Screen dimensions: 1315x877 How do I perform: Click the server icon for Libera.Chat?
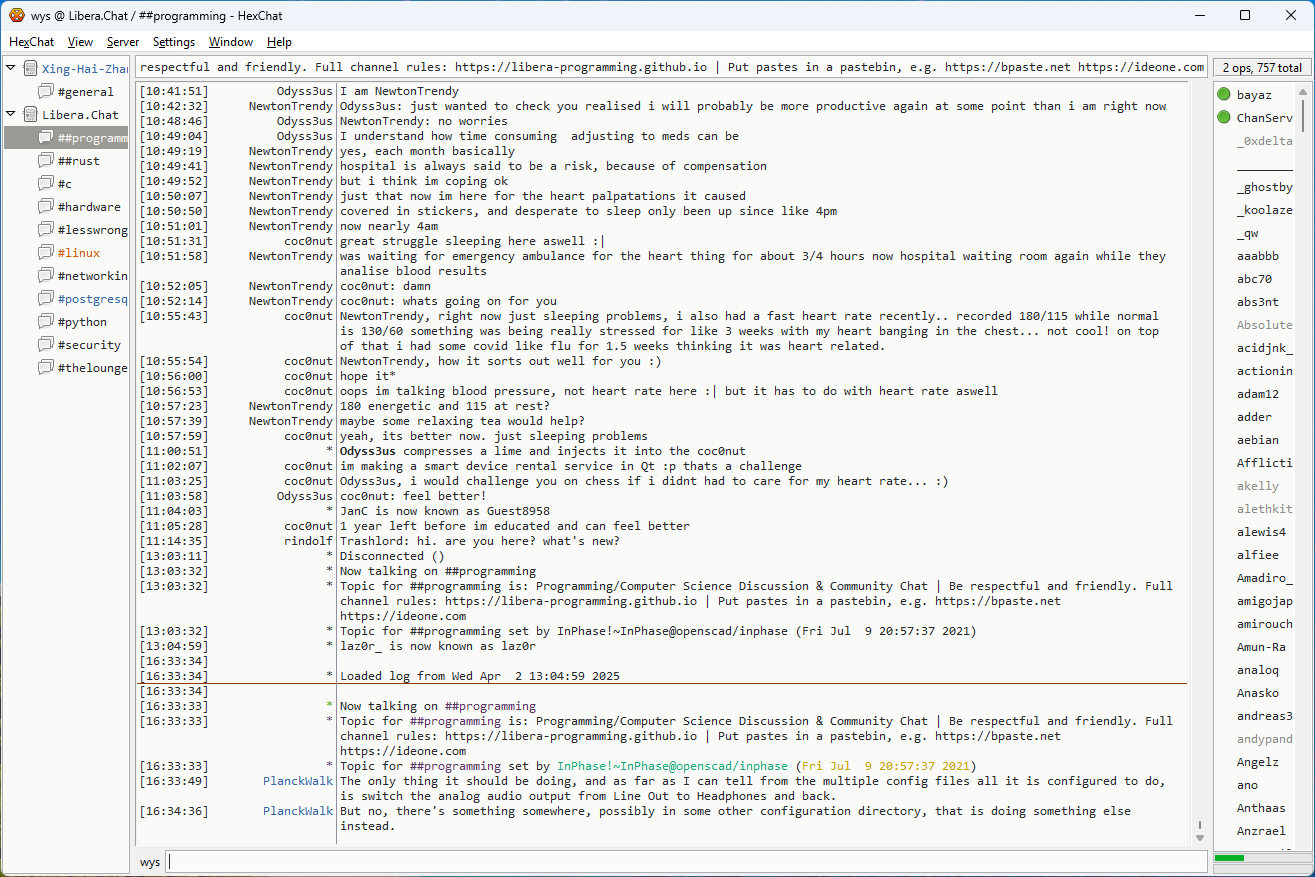point(30,115)
